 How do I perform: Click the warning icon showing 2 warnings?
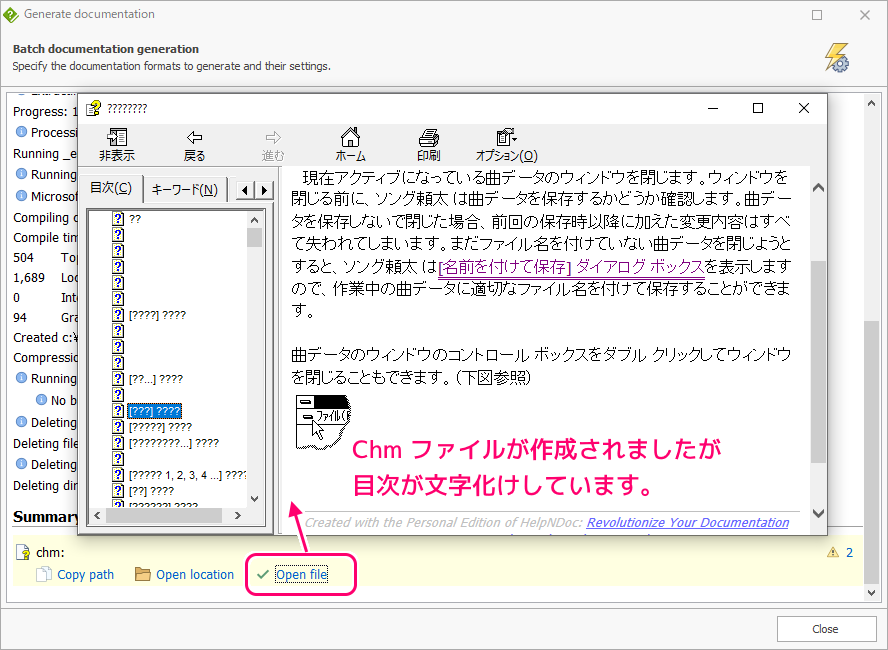point(833,551)
